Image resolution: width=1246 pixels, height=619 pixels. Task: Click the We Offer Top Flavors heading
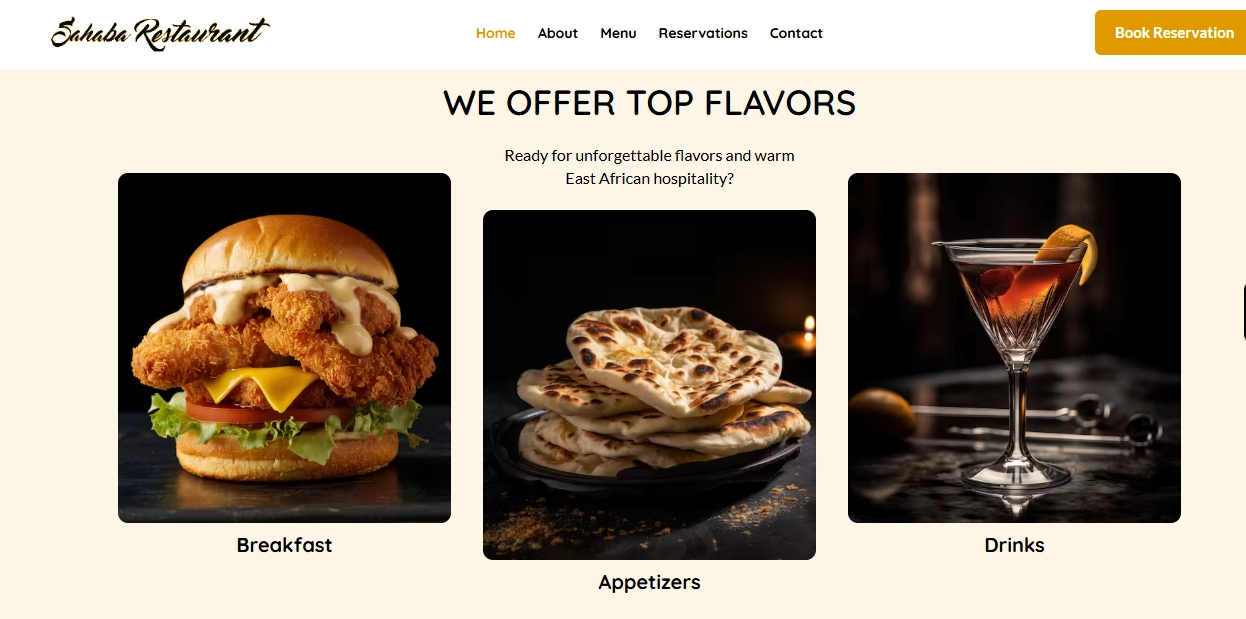(x=649, y=103)
